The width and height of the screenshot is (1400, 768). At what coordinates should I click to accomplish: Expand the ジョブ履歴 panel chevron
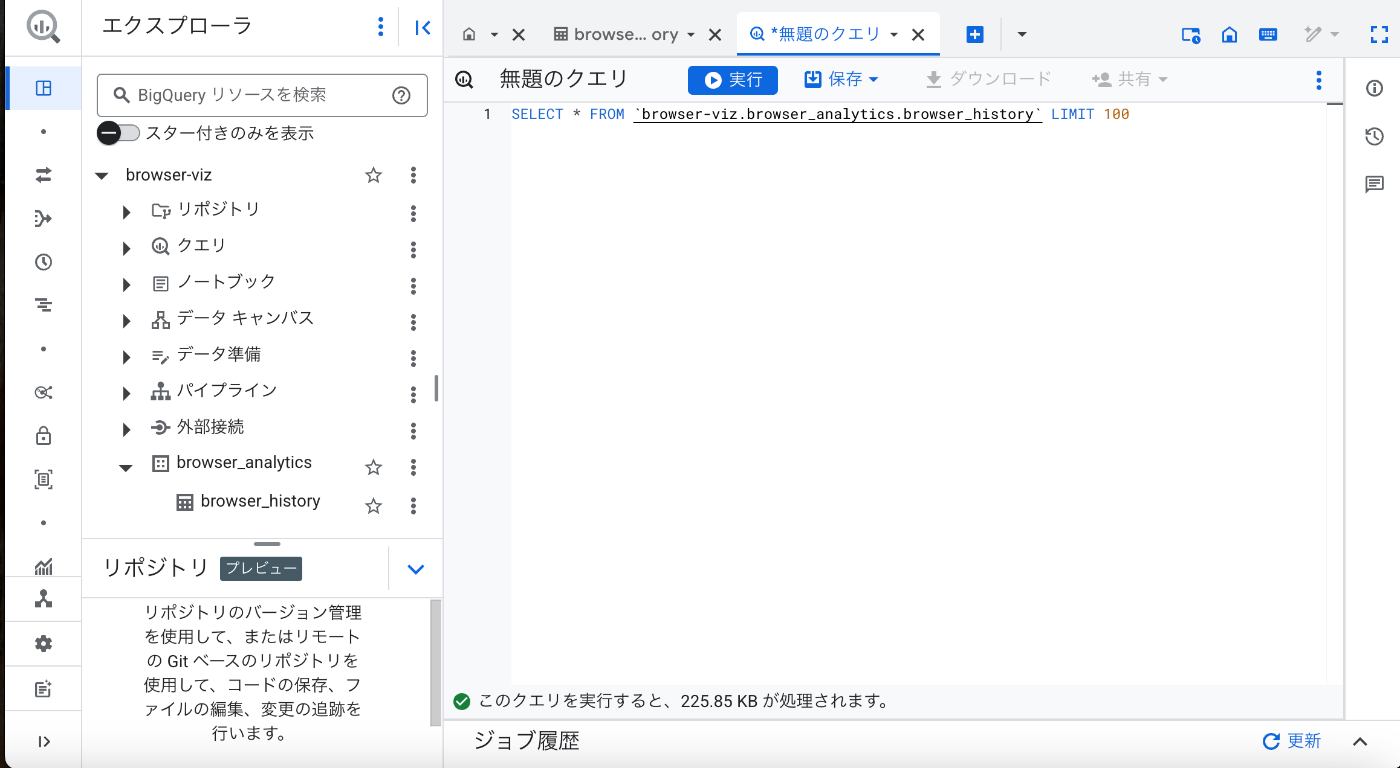click(x=1360, y=742)
